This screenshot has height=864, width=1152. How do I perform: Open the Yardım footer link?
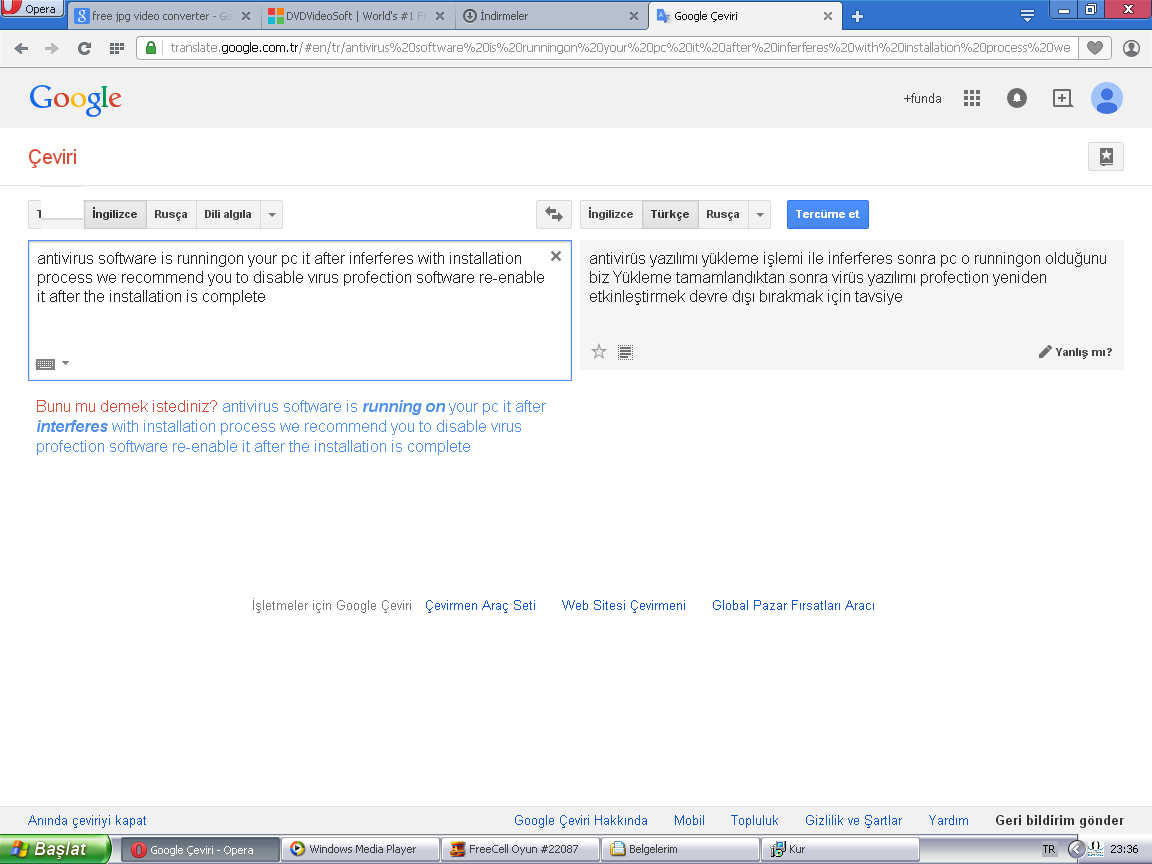948,820
